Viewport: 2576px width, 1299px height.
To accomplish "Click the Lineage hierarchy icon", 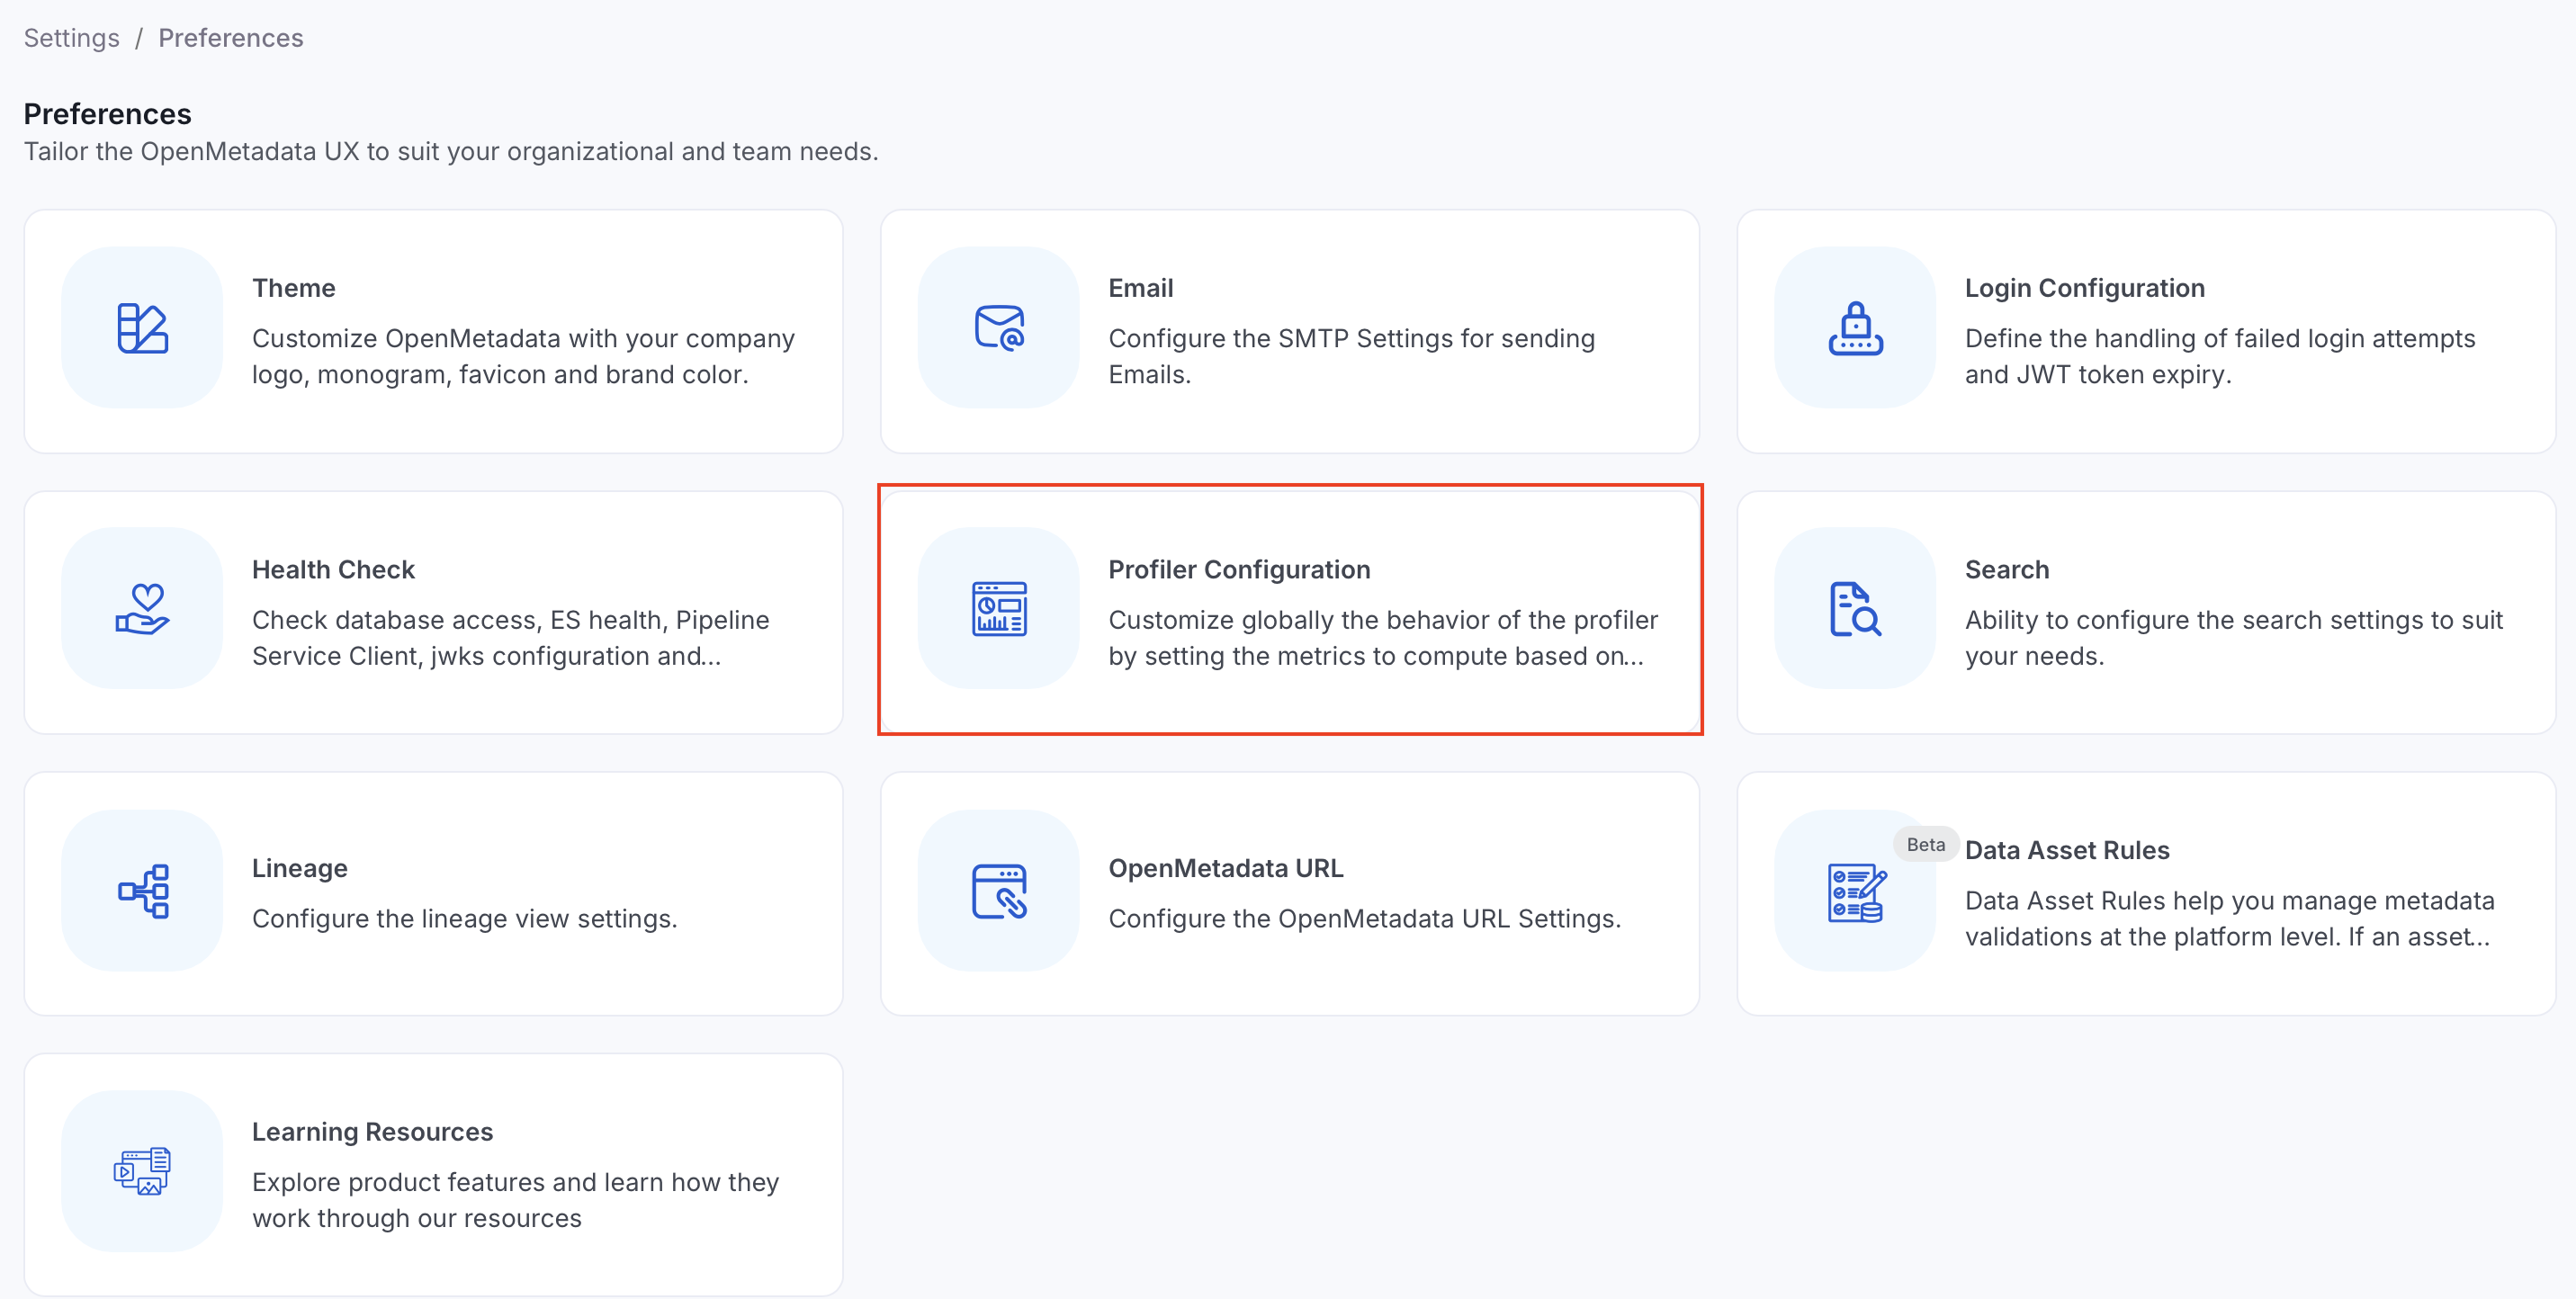I will pos(142,891).
